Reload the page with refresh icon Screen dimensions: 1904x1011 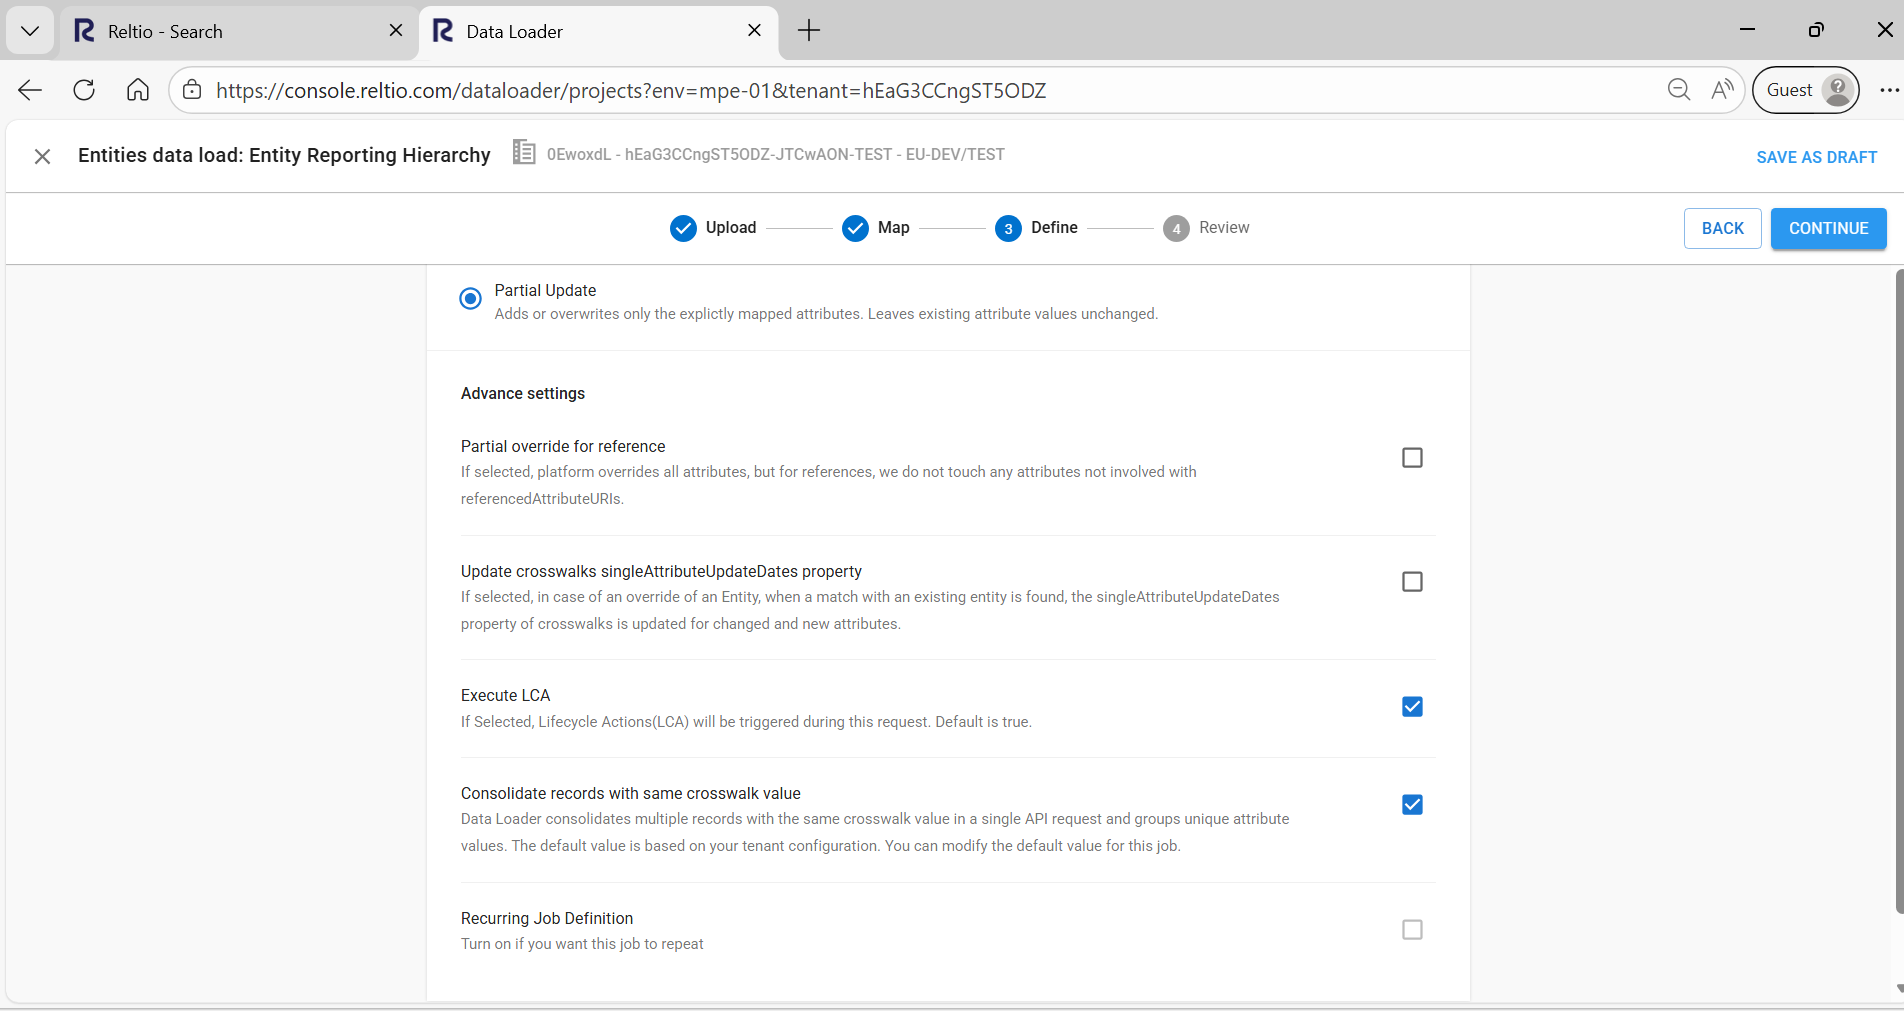84,90
